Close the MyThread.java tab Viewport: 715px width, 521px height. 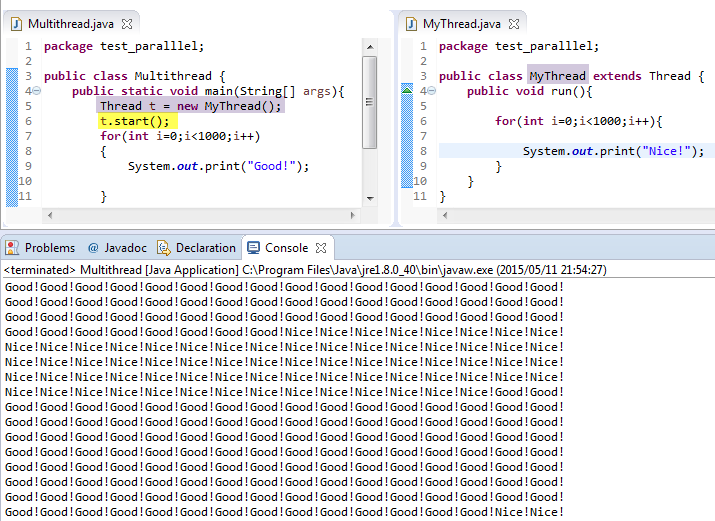[x=514, y=24]
